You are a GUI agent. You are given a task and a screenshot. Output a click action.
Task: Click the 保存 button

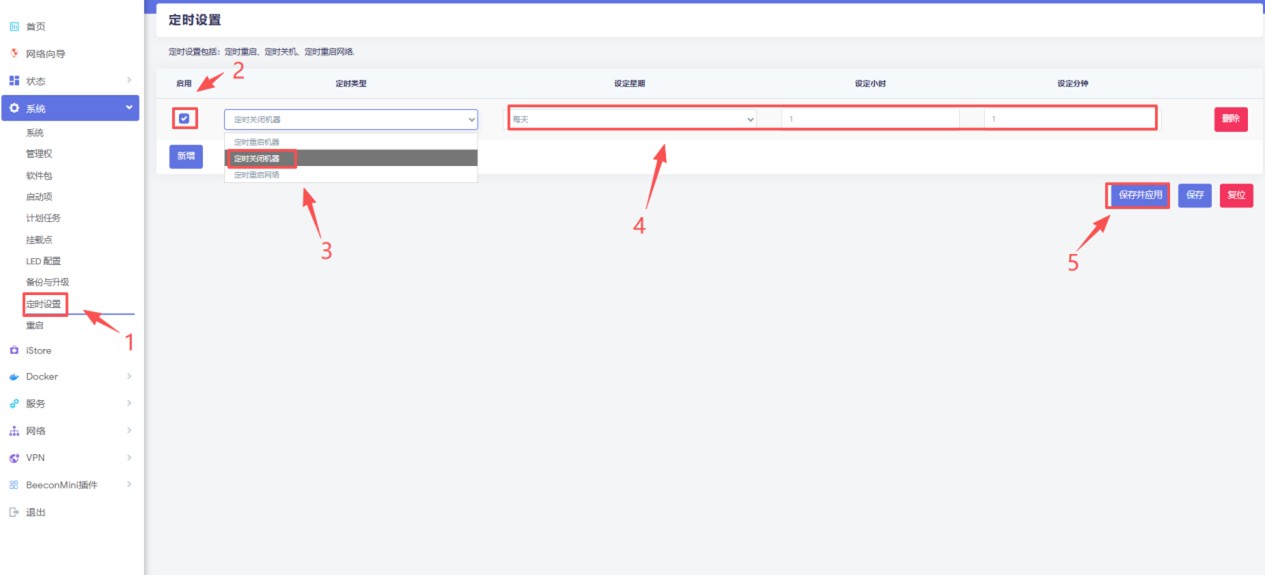click(1195, 195)
